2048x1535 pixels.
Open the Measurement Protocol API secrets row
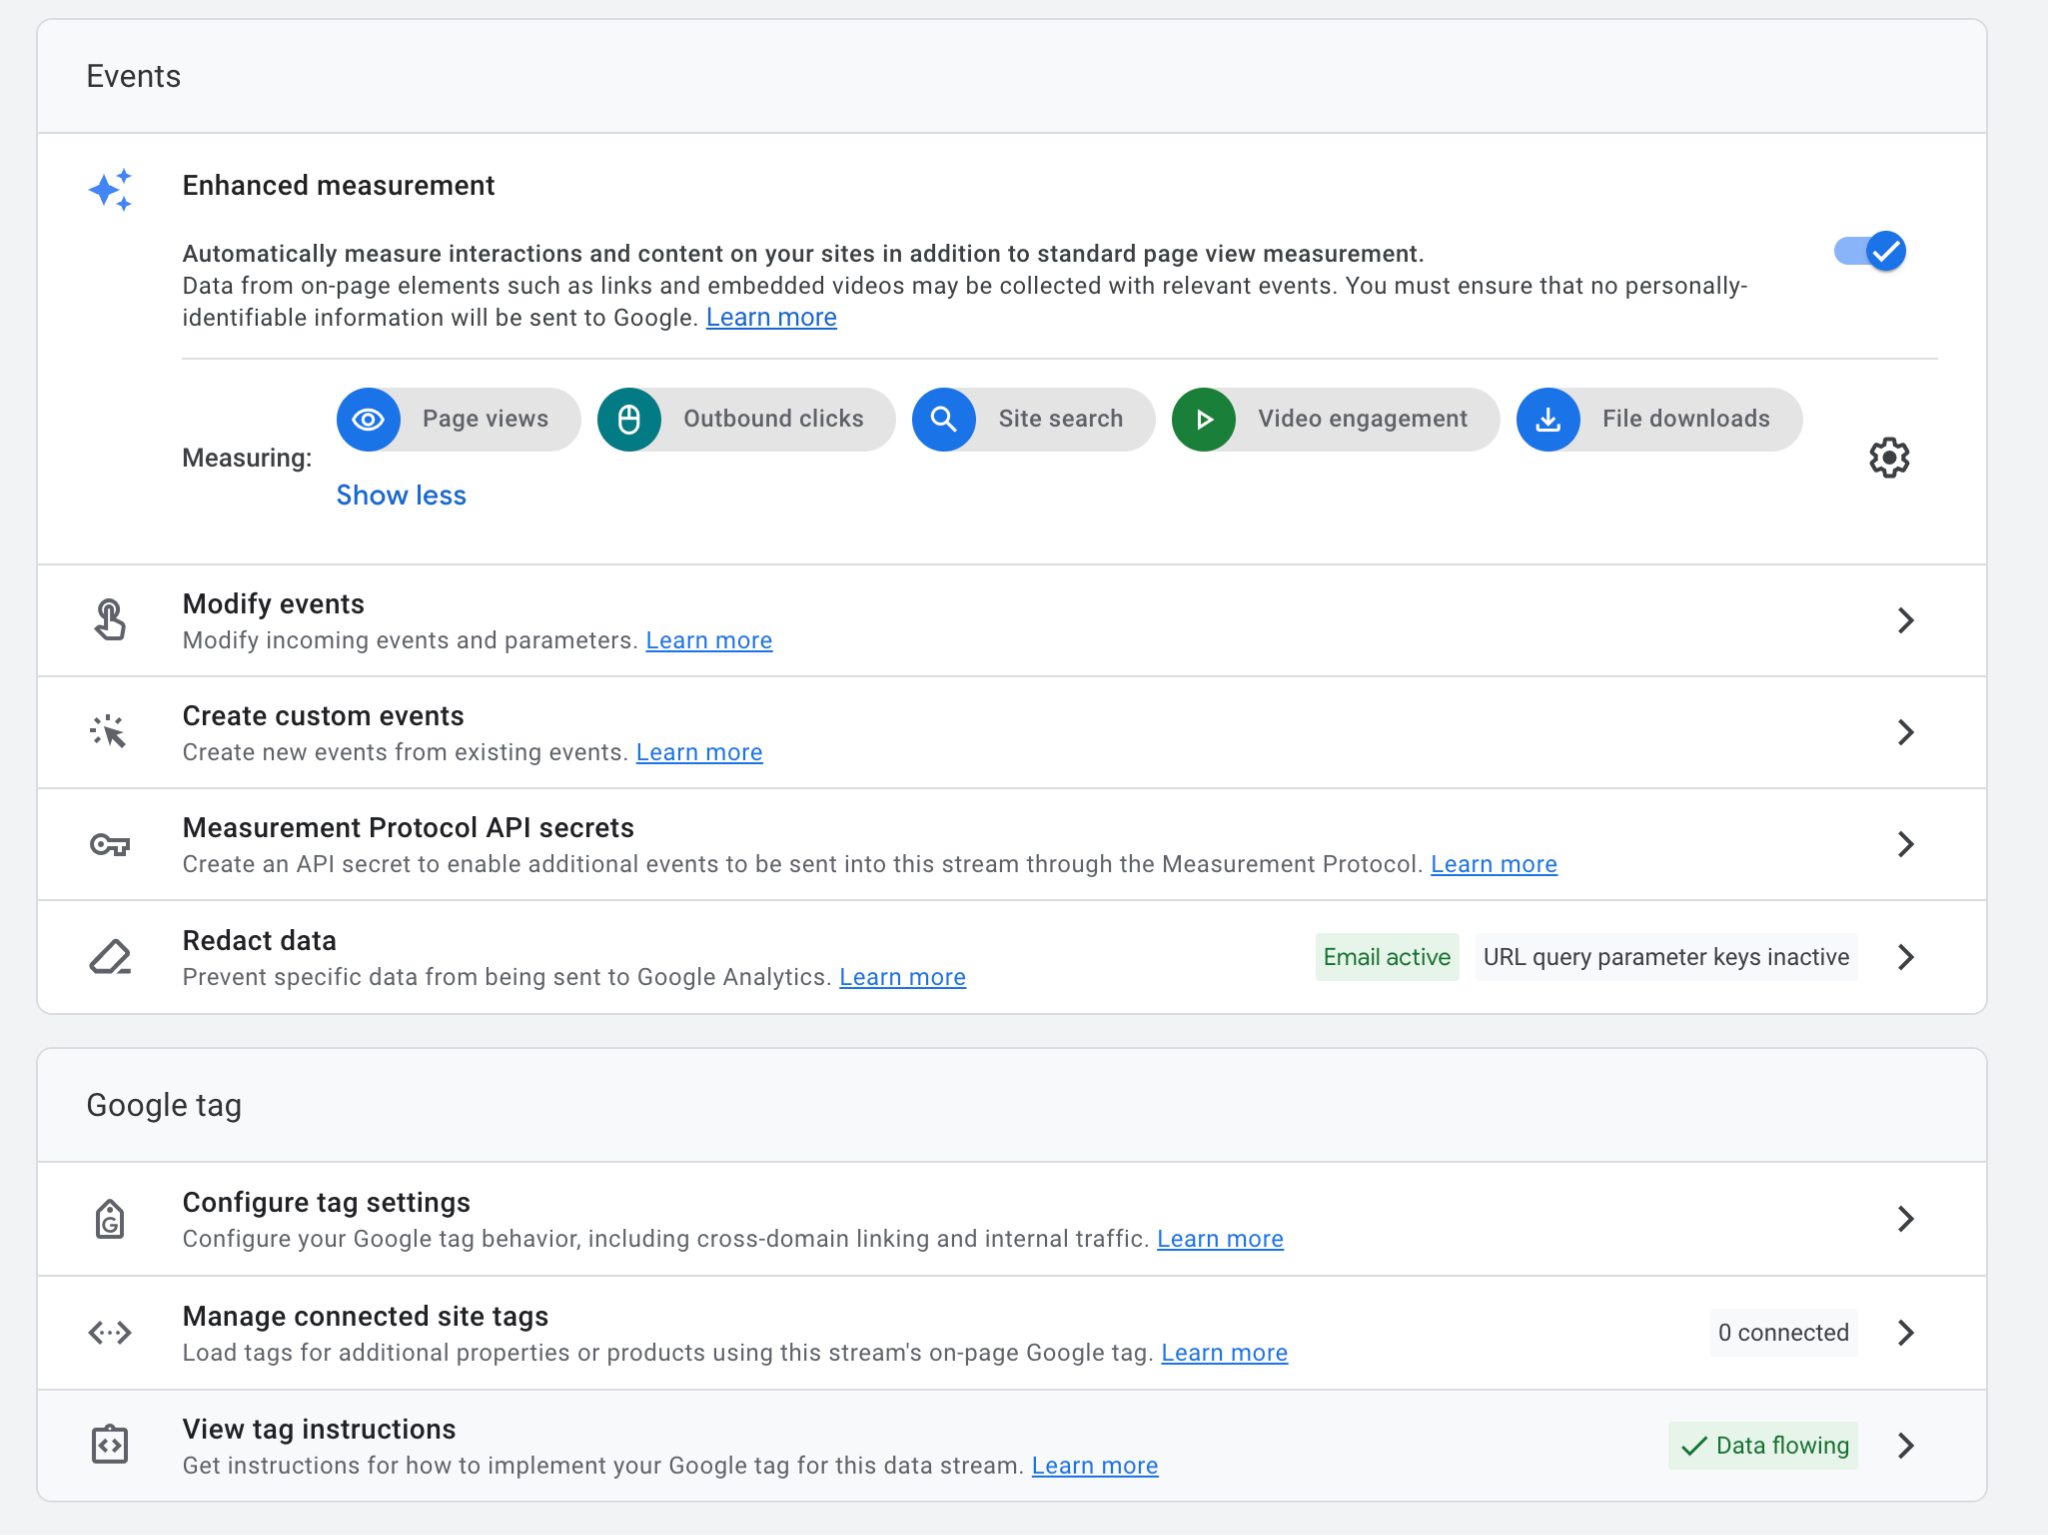coord(408,828)
